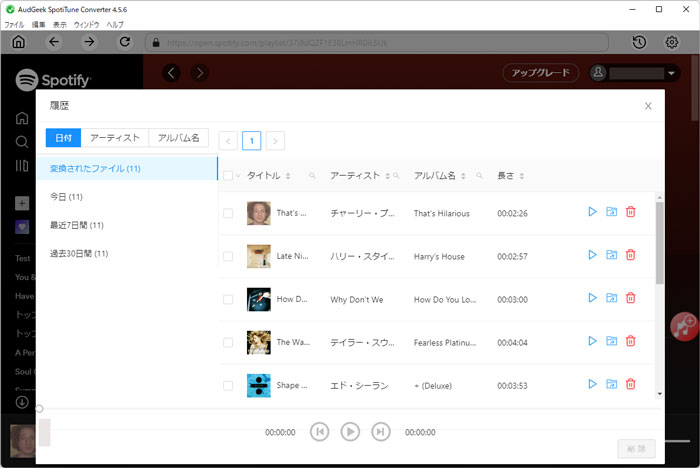This screenshot has width=700, height=468.
Task: Reload the current page
Action: point(125,42)
